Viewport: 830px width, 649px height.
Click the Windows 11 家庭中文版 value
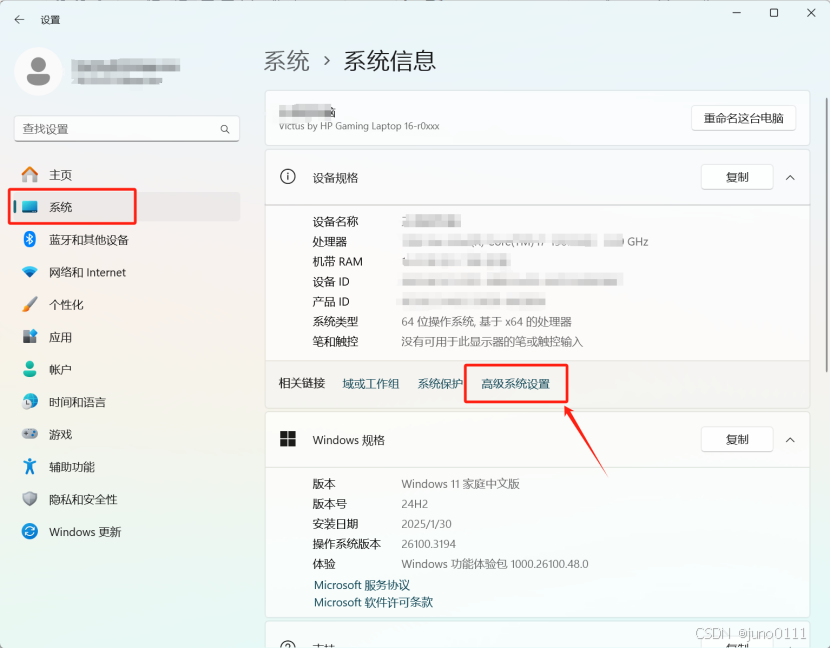(461, 484)
